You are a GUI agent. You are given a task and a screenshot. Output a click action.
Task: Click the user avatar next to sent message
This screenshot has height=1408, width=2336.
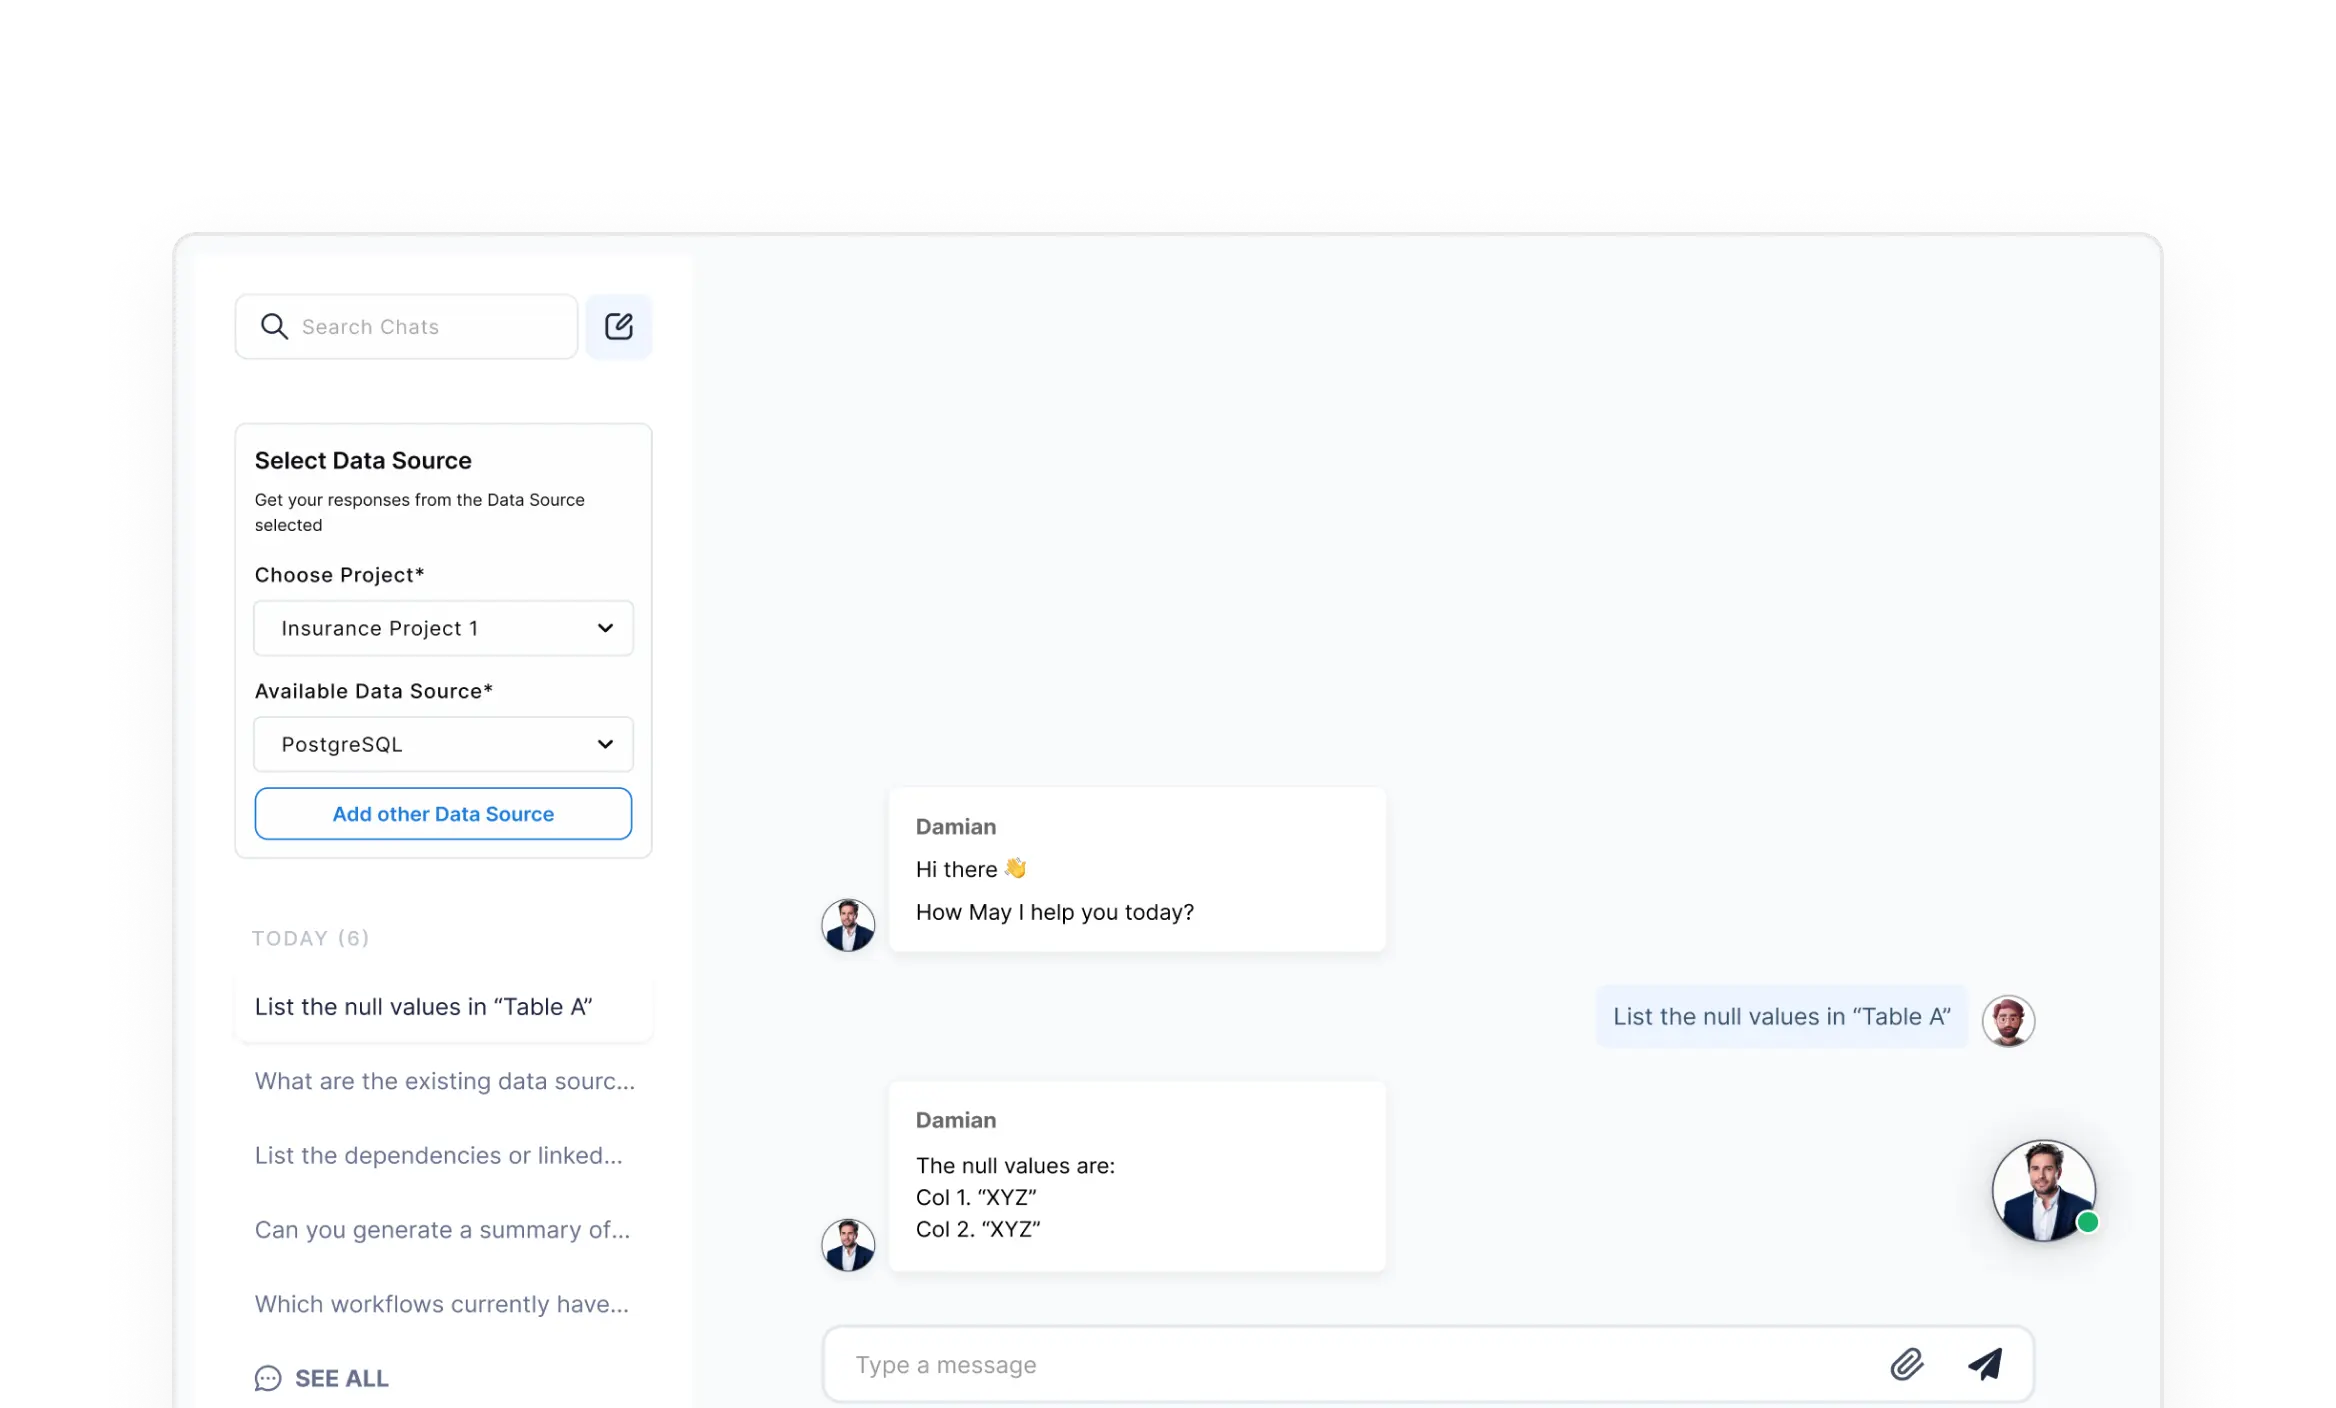click(2008, 1021)
